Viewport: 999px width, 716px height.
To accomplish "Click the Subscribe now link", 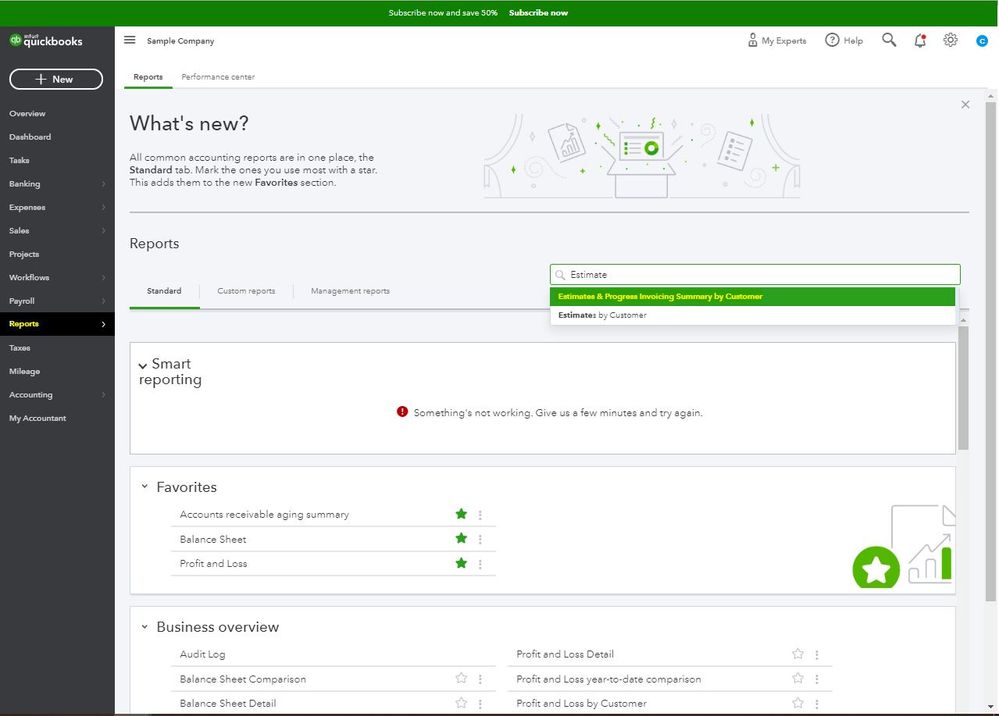I will [538, 13].
